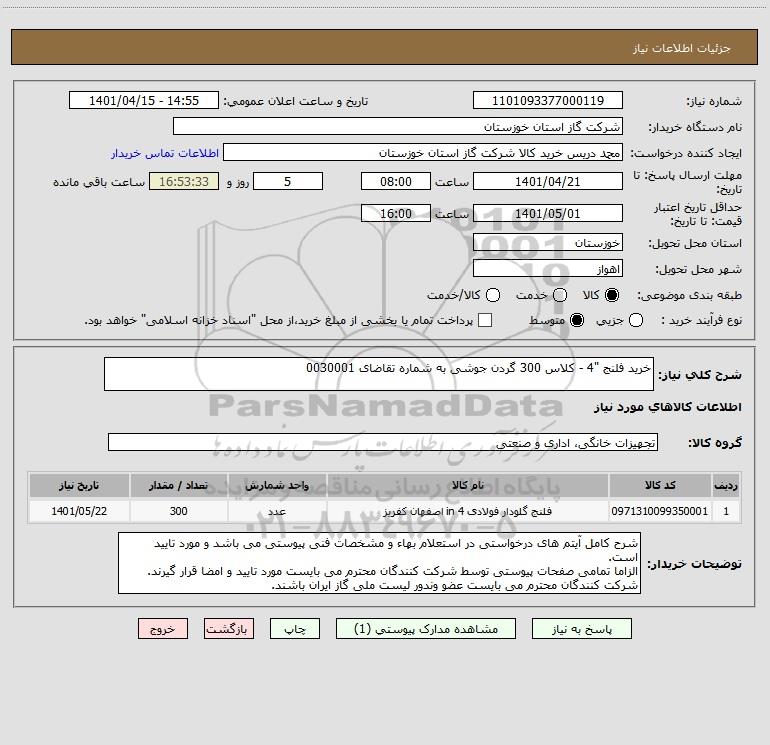Viewport: 770px width, 745px height.
Task: Select the خدمت radio option
Action: click(x=560, y=295)
